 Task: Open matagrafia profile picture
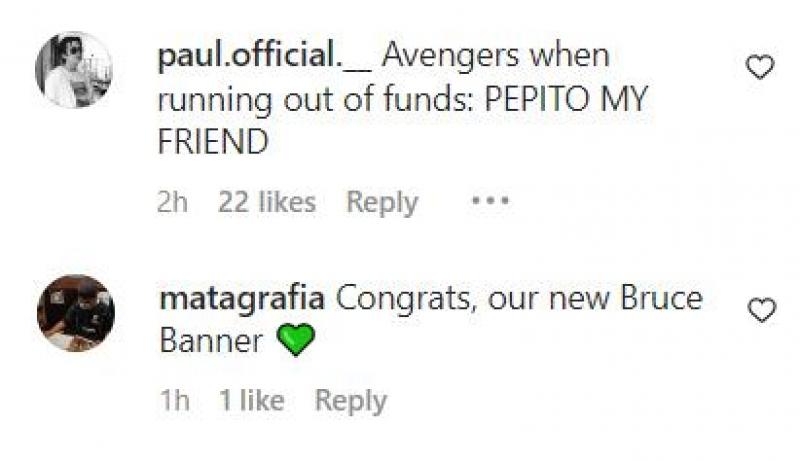75,313
